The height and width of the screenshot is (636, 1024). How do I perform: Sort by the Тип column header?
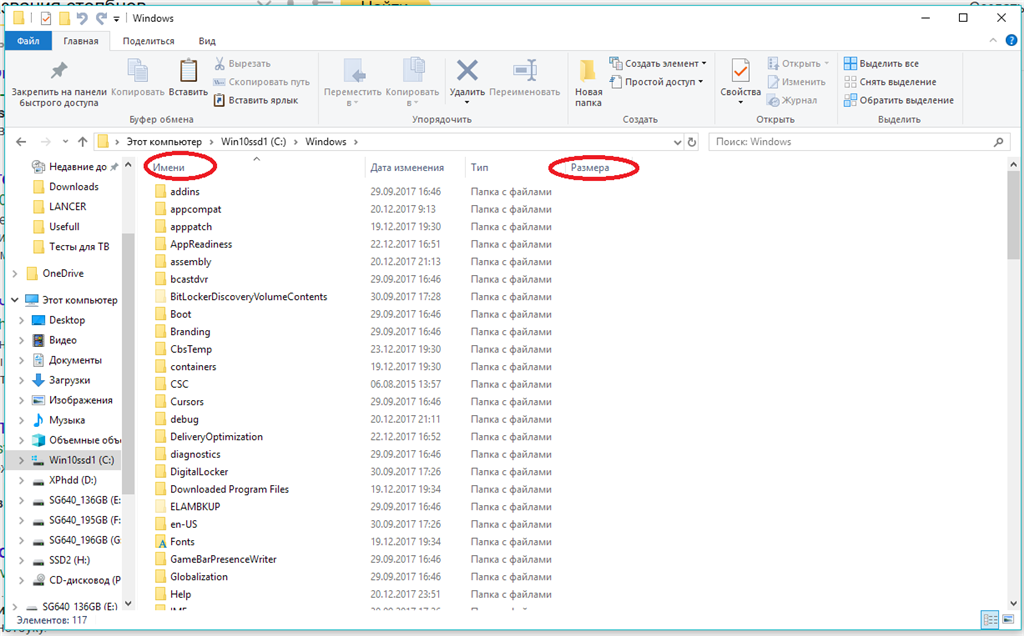click(x=479, y=168)
